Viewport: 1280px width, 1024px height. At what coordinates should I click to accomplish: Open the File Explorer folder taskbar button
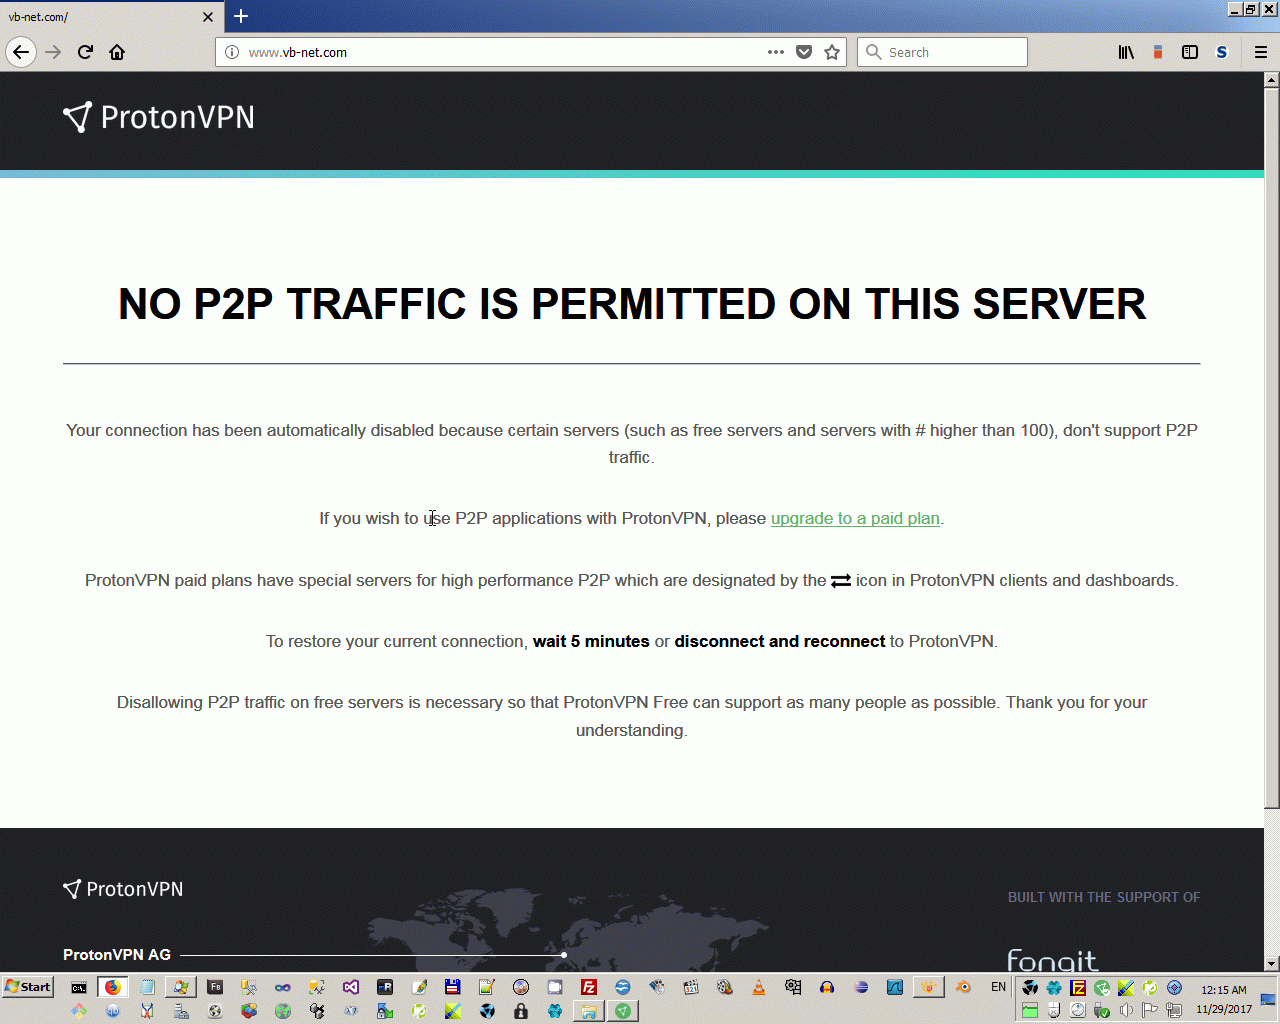pyautogui.click(x=589, y=1011)
